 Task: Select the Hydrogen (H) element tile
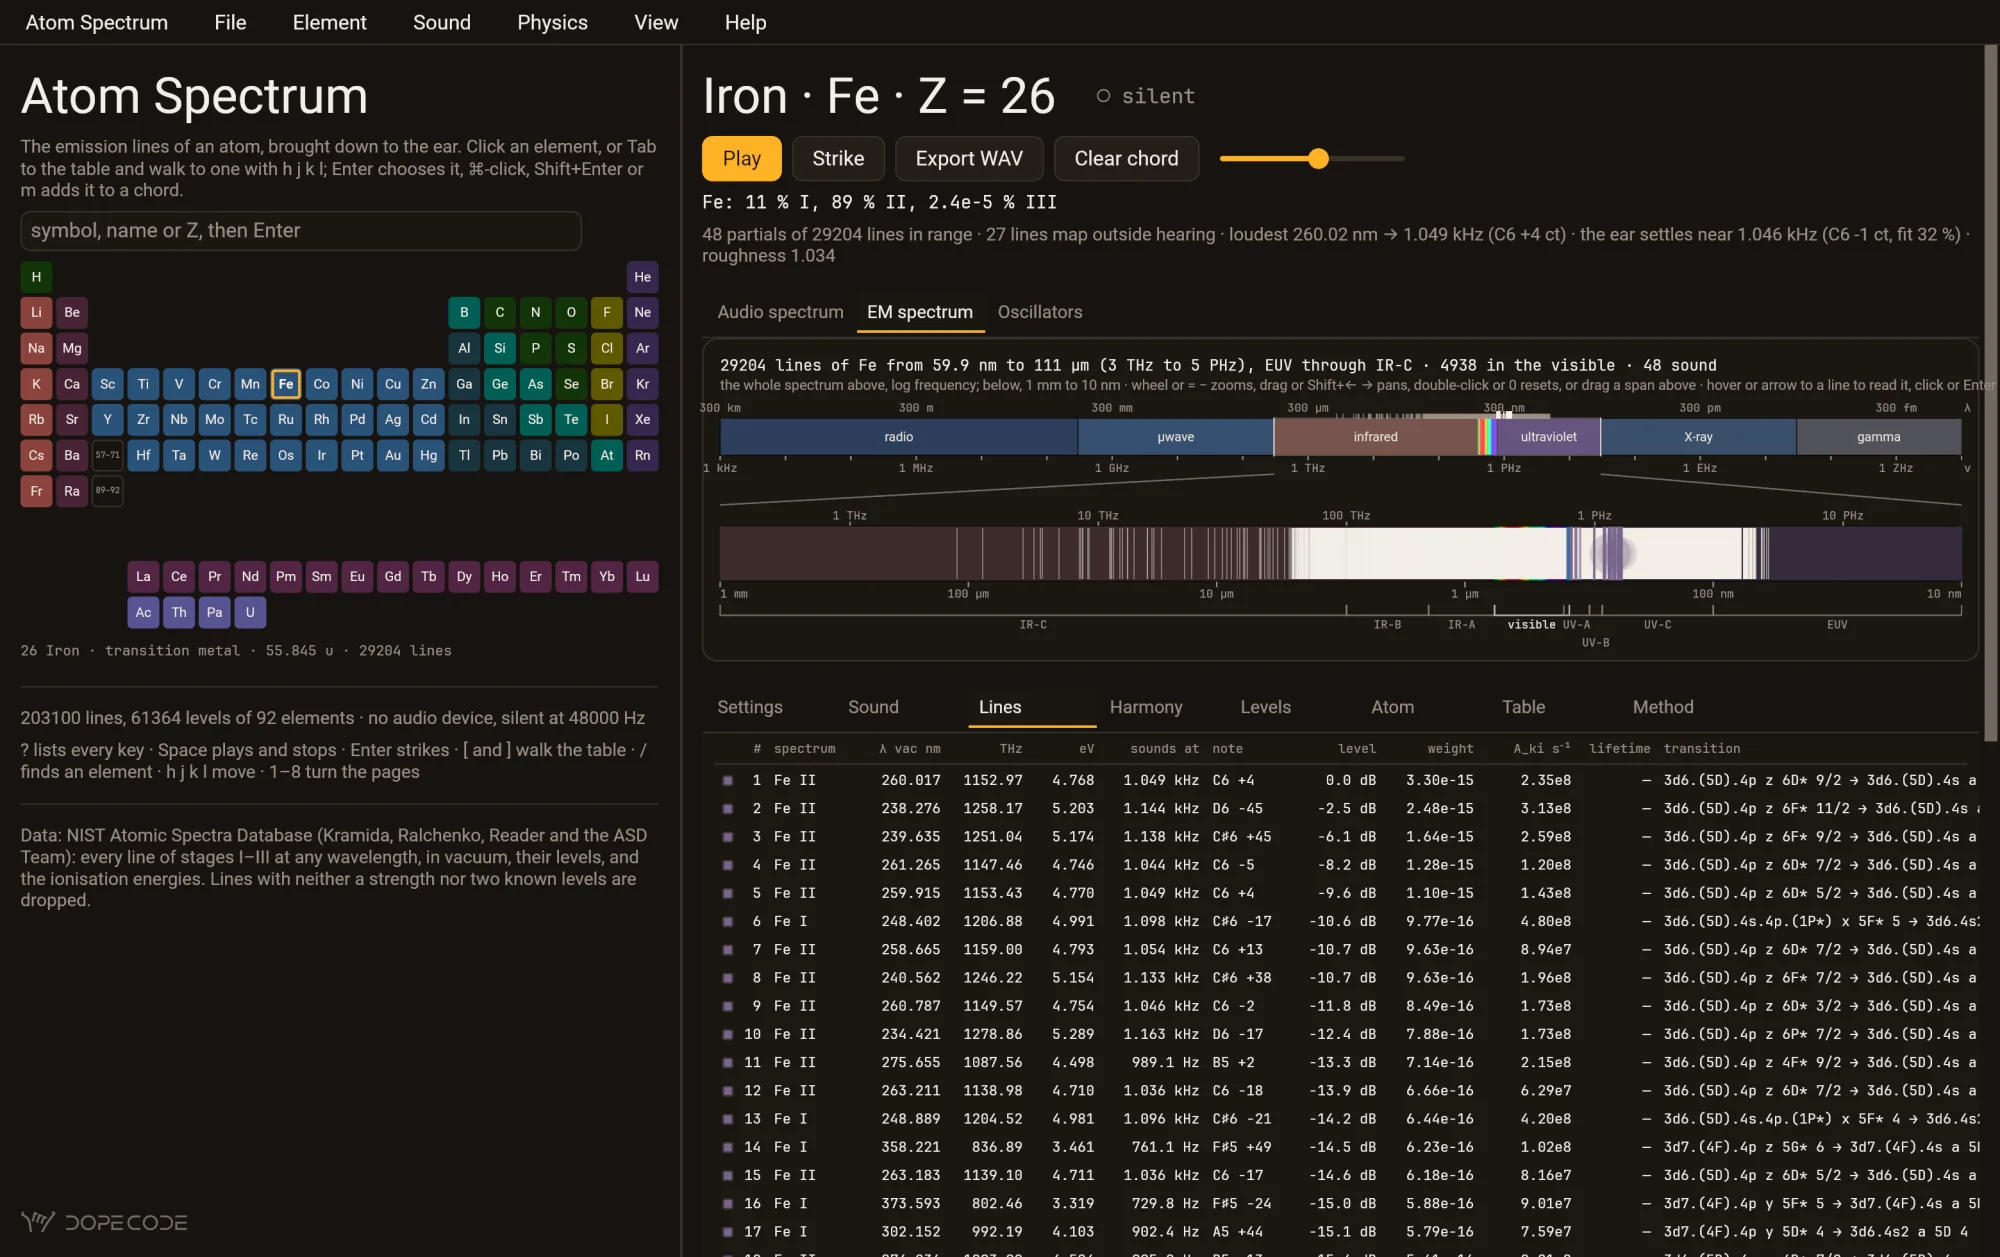36,277
